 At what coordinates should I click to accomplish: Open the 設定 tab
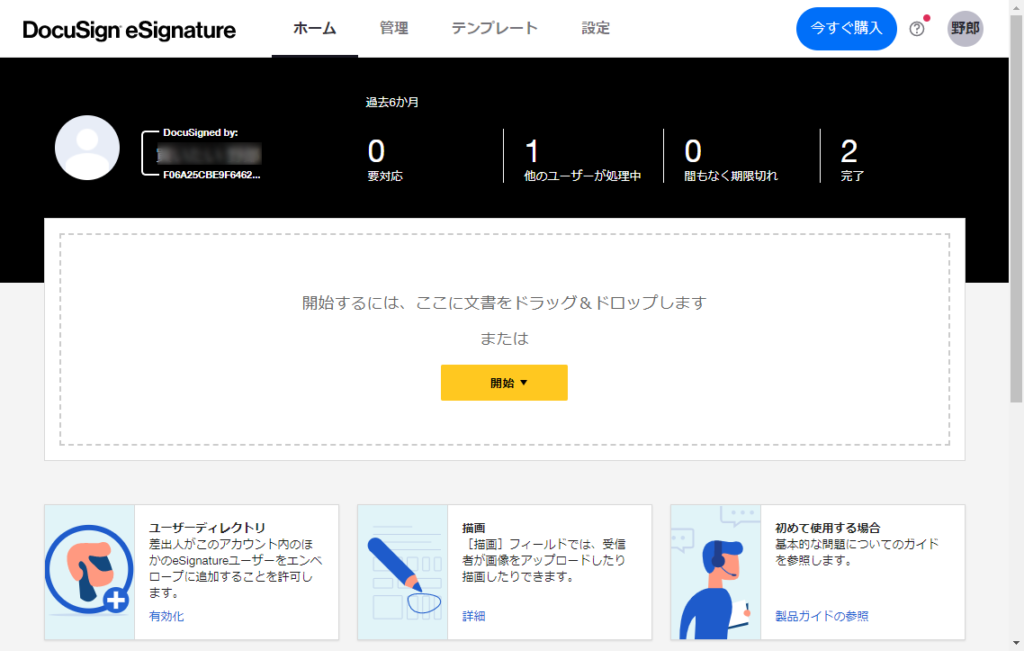[595, 28]
